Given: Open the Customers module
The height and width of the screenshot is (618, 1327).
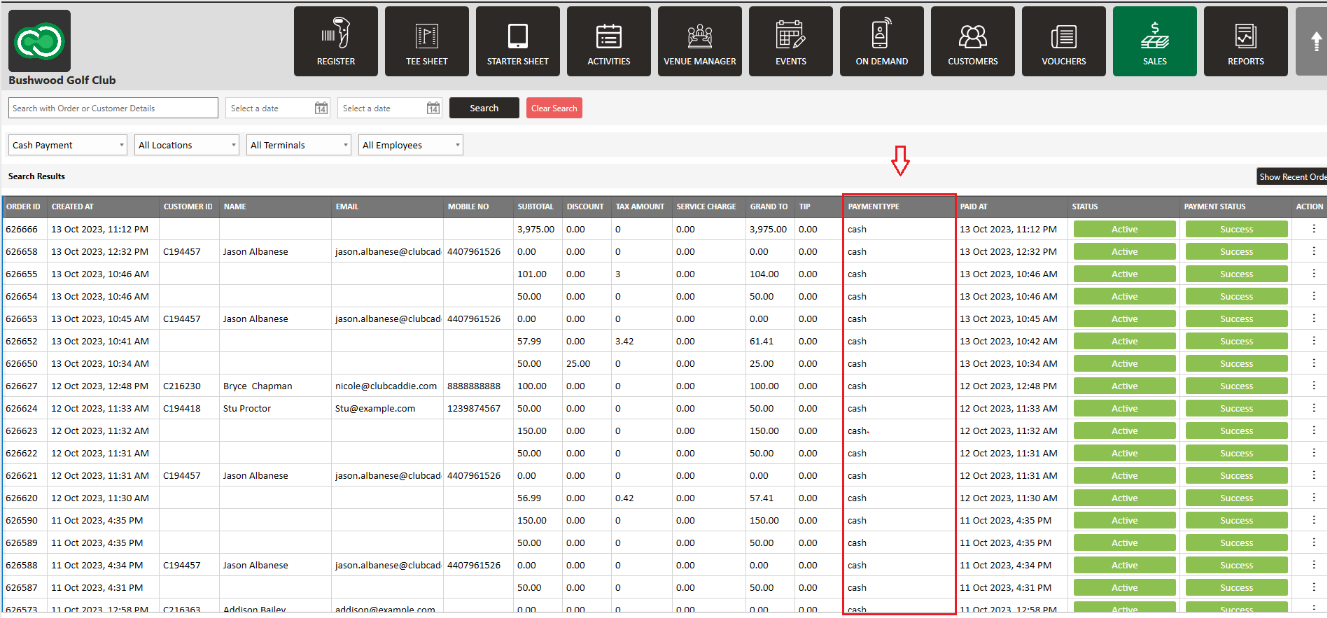Looking at the screenshot, I should coord(973,41).
